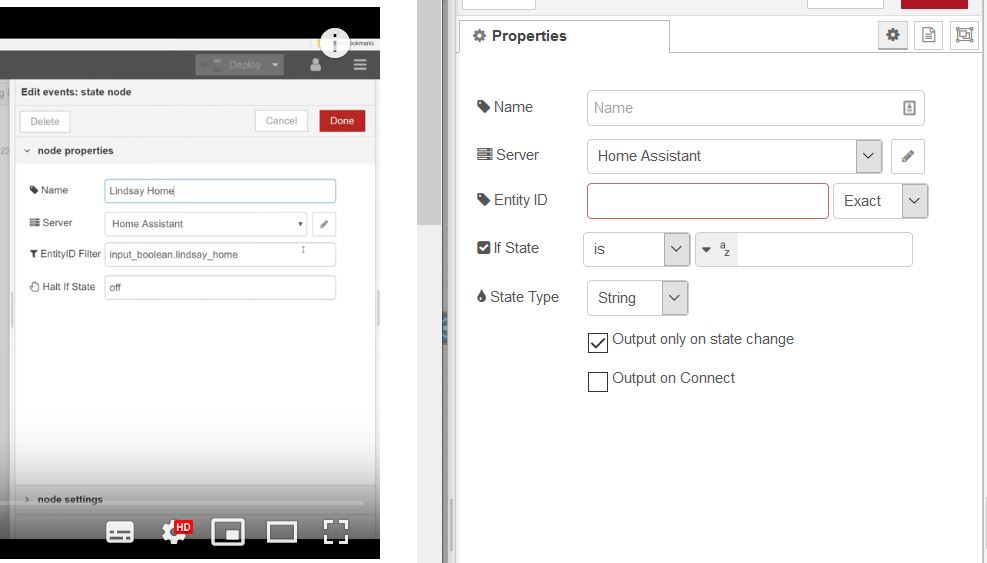Viewport: 987px width, 563px height.
Task: Toggle subtitles in the video player
Action: tap(120, 532)
